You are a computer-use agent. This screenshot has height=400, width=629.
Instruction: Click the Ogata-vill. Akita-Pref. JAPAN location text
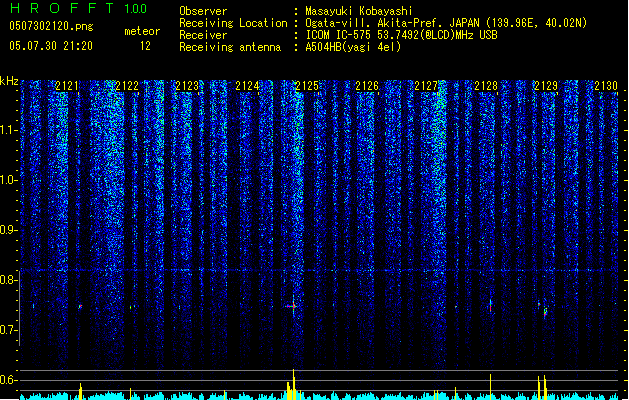(x=446, y=23)
